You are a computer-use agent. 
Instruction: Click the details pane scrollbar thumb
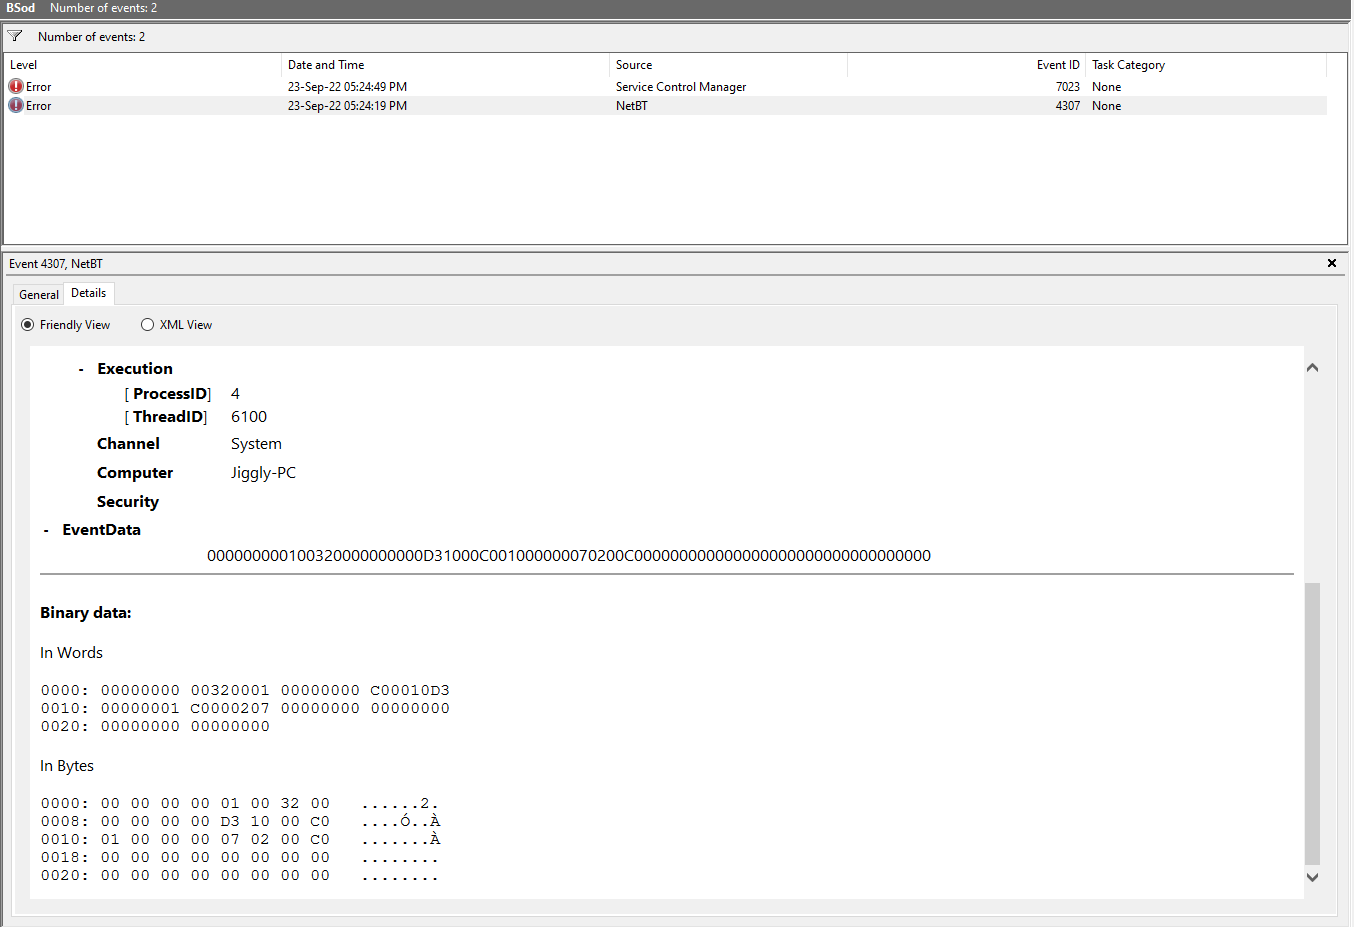1313,723
